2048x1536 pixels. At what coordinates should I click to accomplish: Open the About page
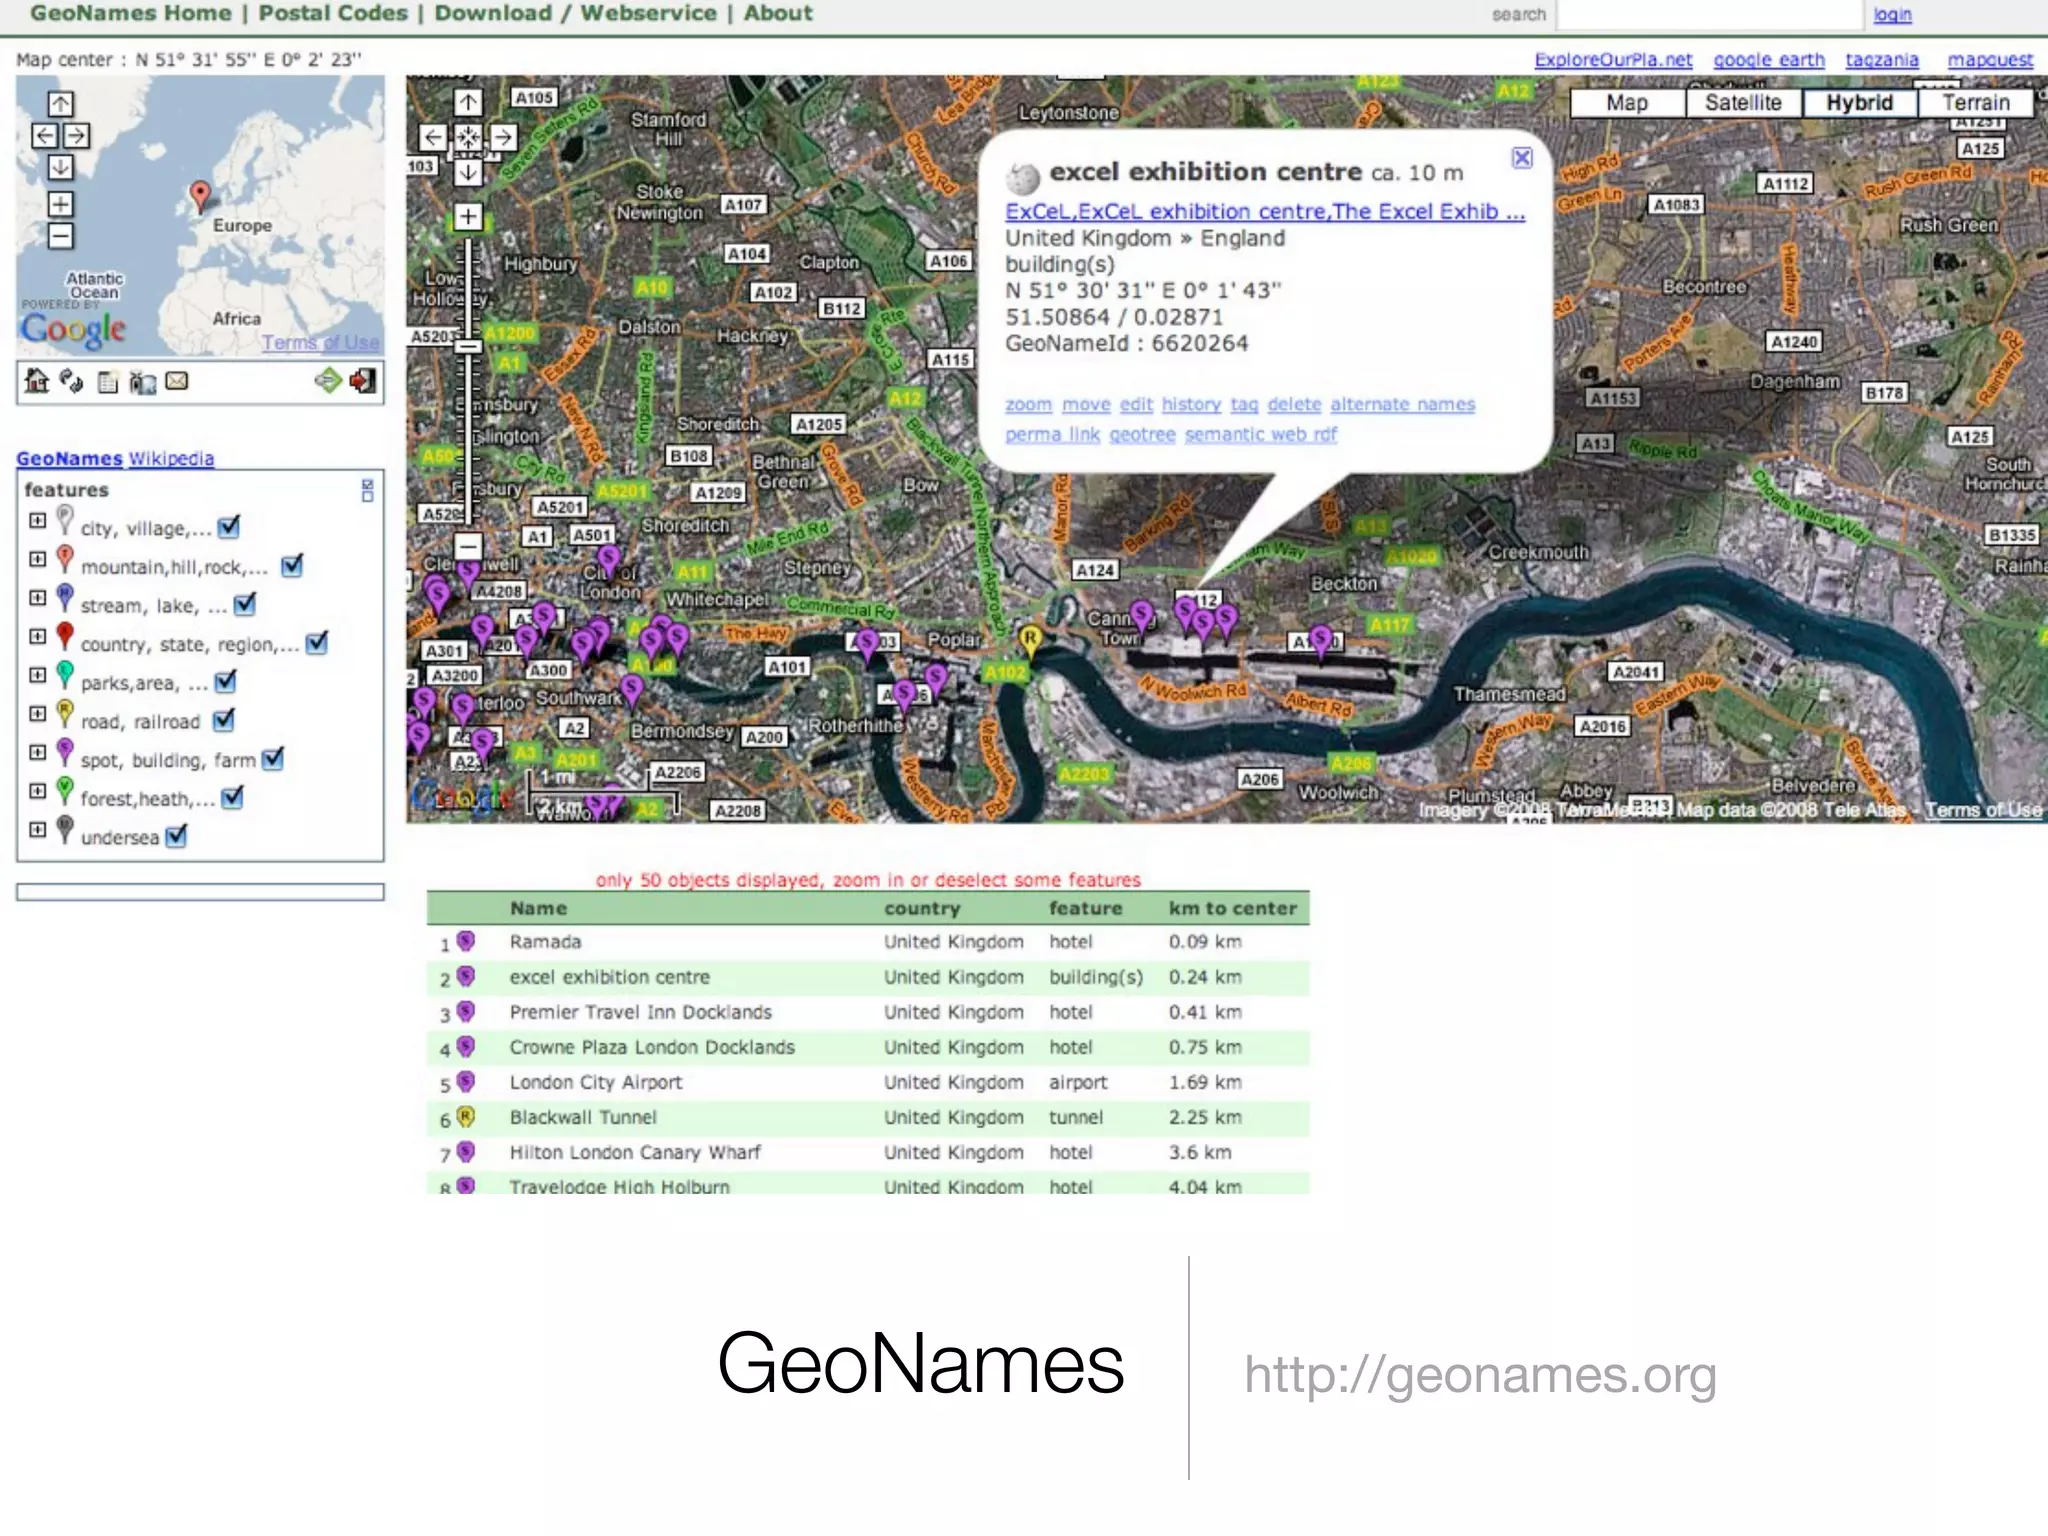pos(778,13)
